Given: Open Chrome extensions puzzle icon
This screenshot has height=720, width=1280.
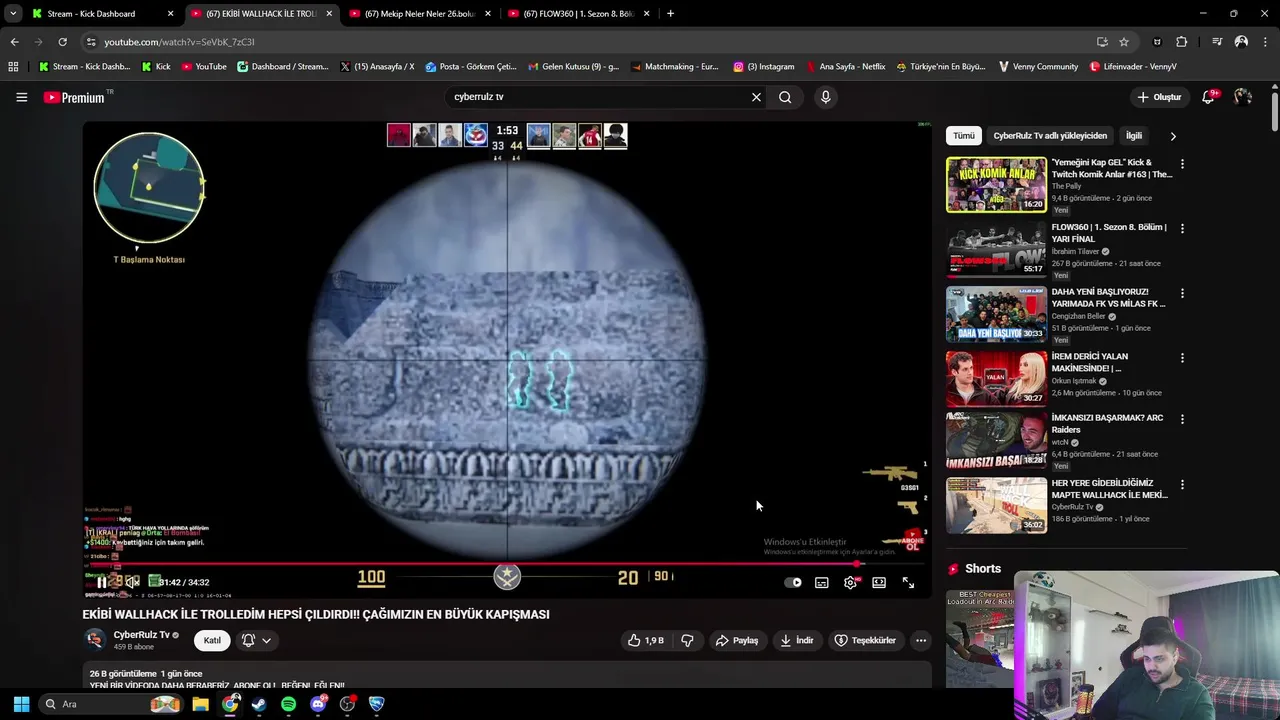Looking at the screenshot, I should coord(1182,42).
